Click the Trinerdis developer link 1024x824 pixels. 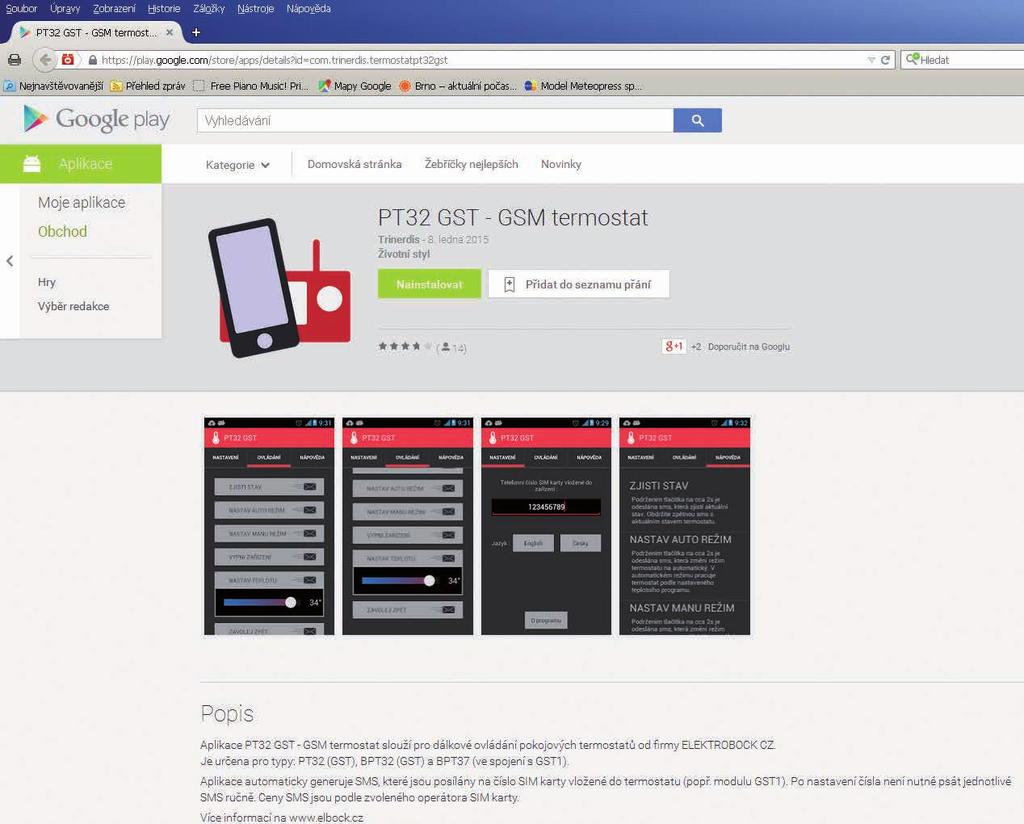point(399,240)
